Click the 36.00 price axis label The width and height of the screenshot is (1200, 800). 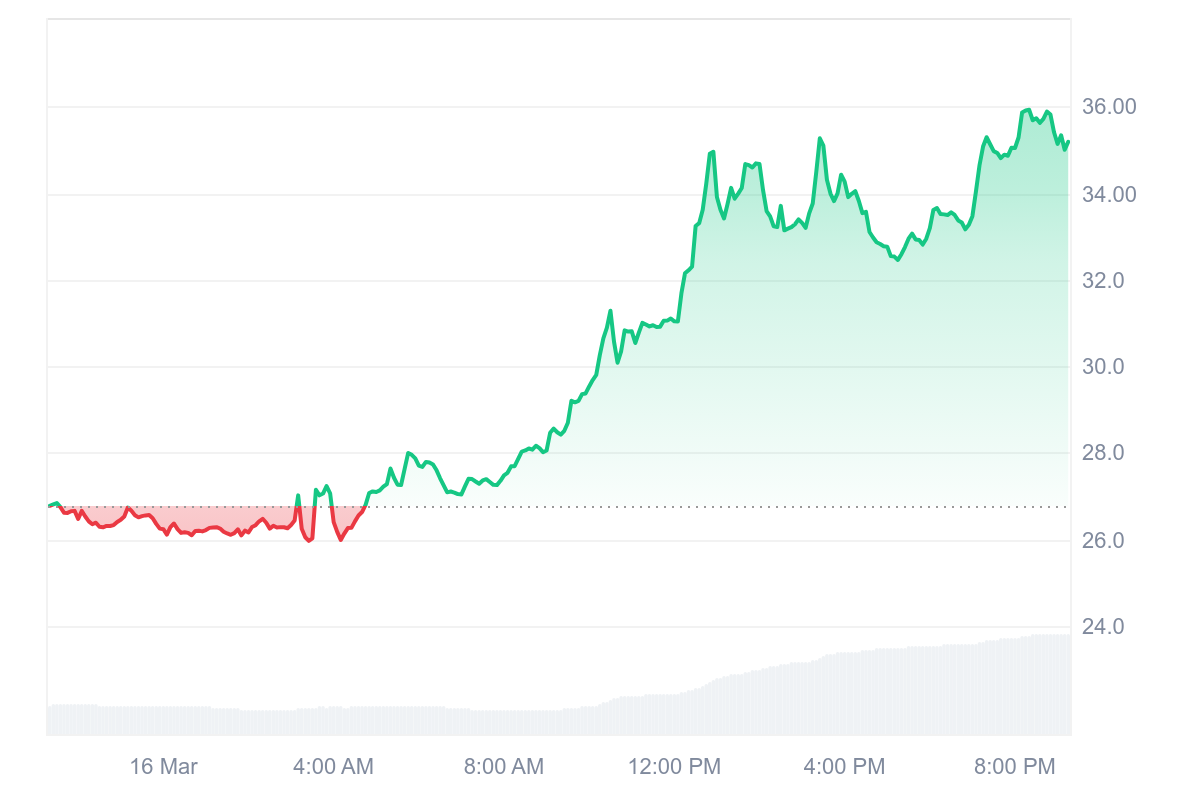pyautogui.click(x=1109, y=107)
